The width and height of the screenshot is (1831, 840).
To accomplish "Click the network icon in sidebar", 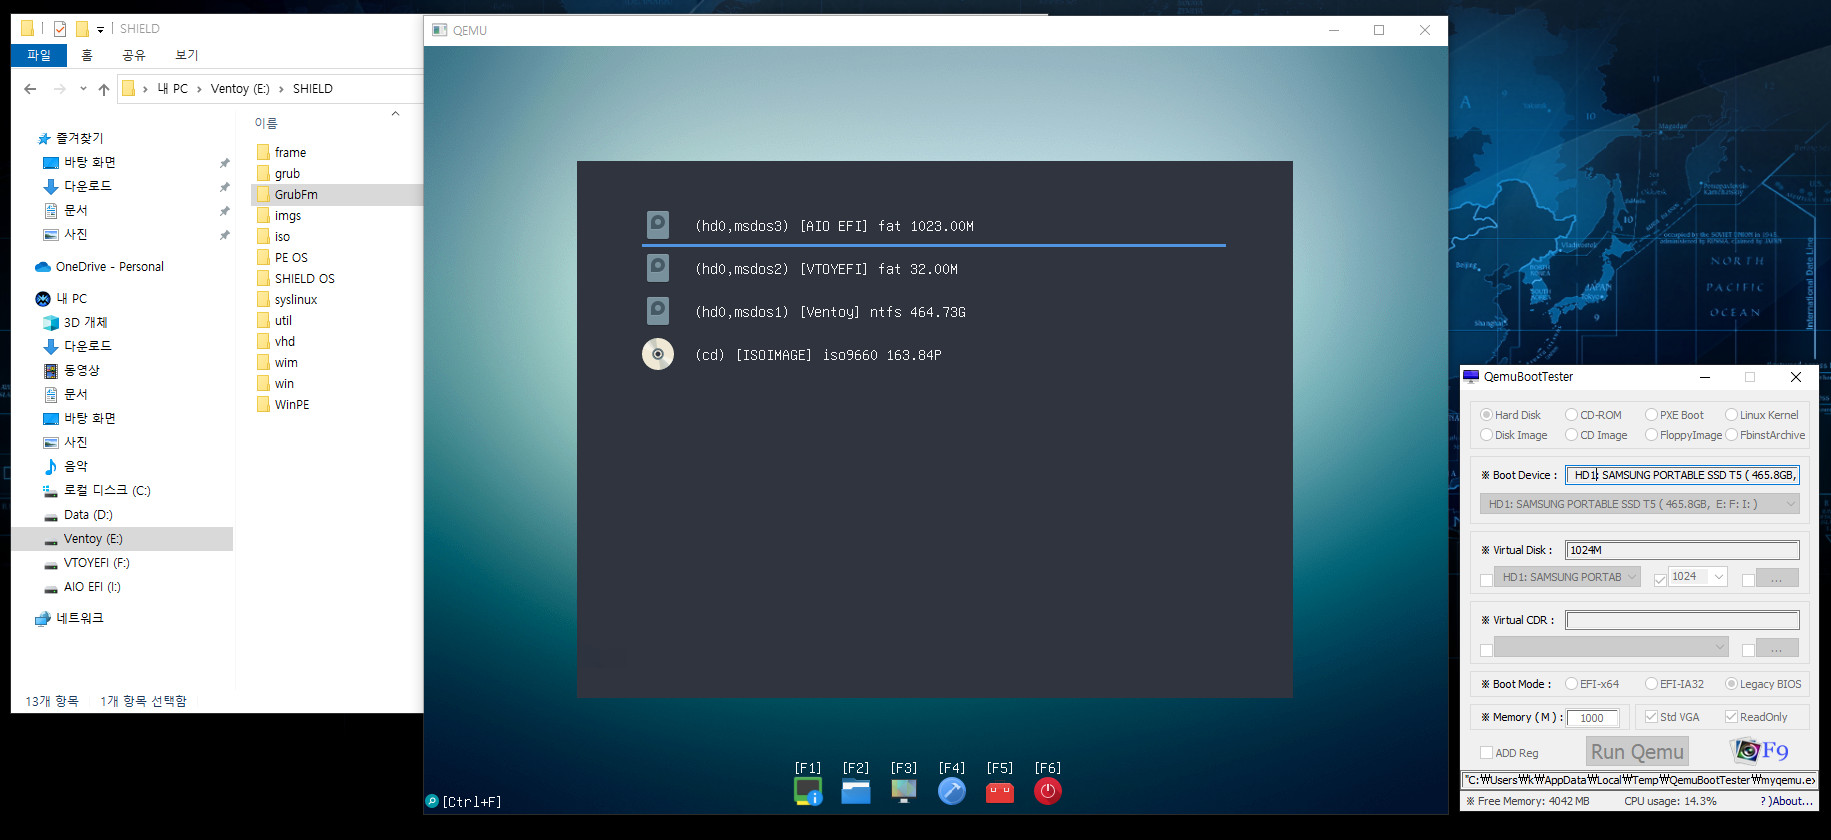I will 43,619.
